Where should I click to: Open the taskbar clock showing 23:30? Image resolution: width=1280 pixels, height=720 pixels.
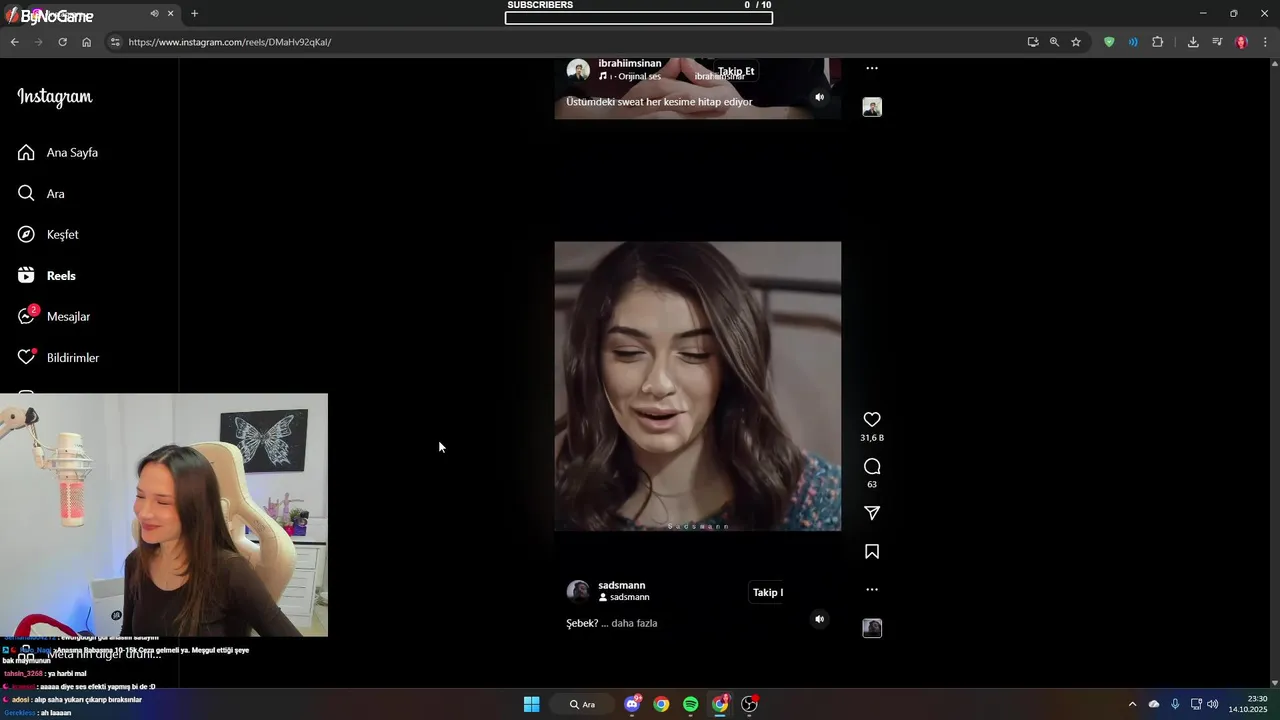click(x=1249, y=704)
